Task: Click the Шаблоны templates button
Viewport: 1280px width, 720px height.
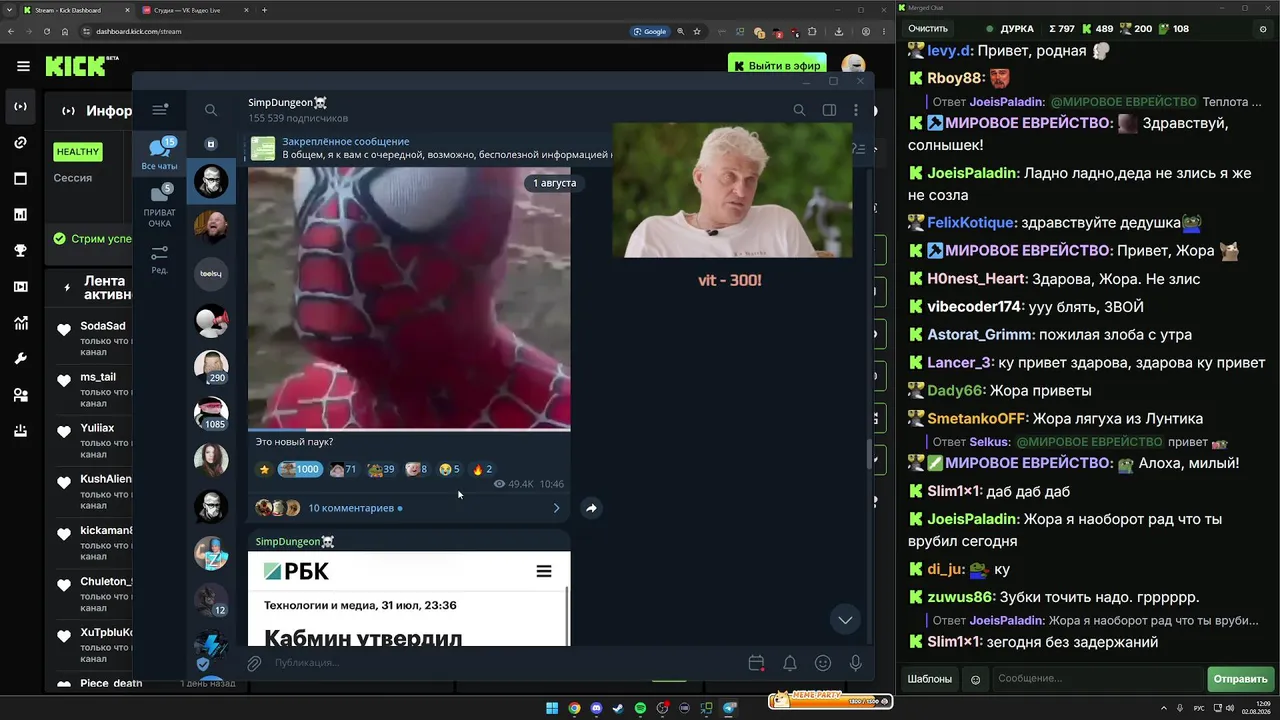Action: tap(929, 679)
